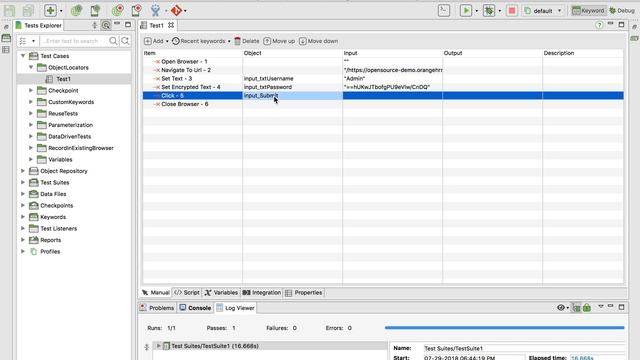Select the Close Browser - 6 step
640x360 pixels.
coord(184,104)
